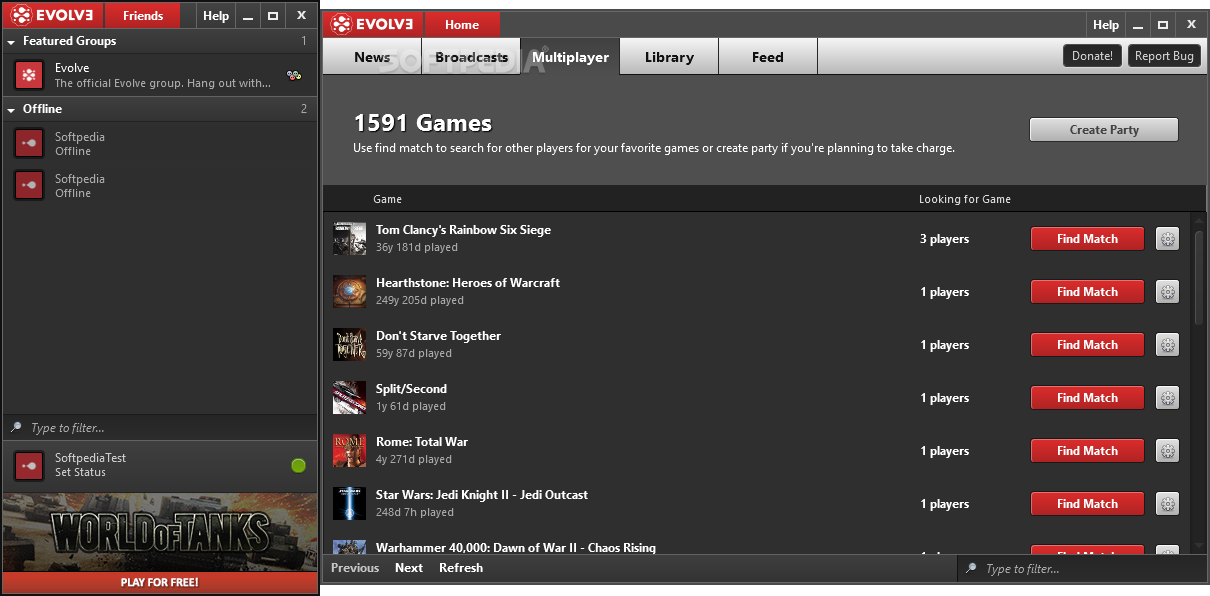Select Tom Clancy's Rainbow Six Siege title
Image resolution: width=1210 pixels, height=596 pixels.
coord(463,230)
